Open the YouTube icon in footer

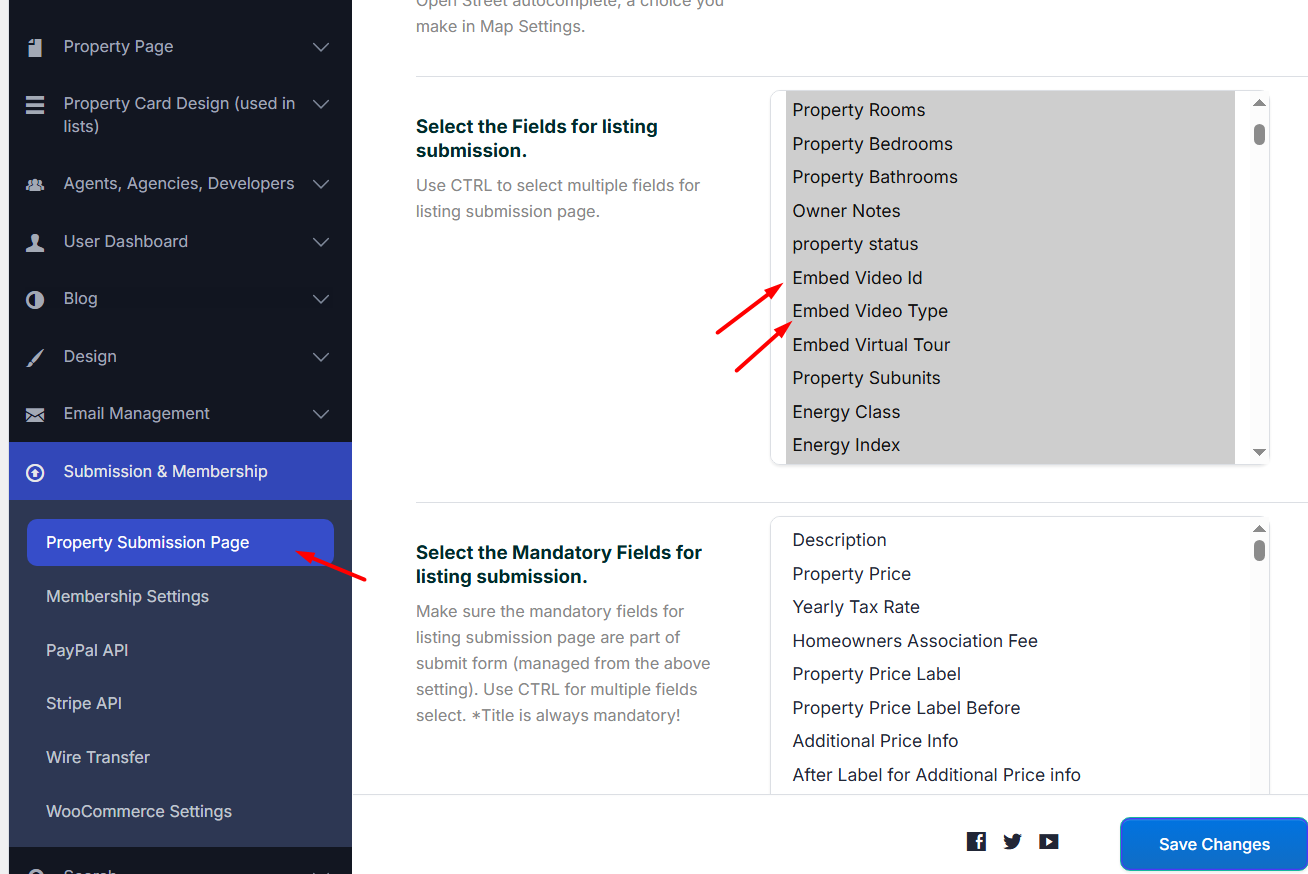(1048, 842)
